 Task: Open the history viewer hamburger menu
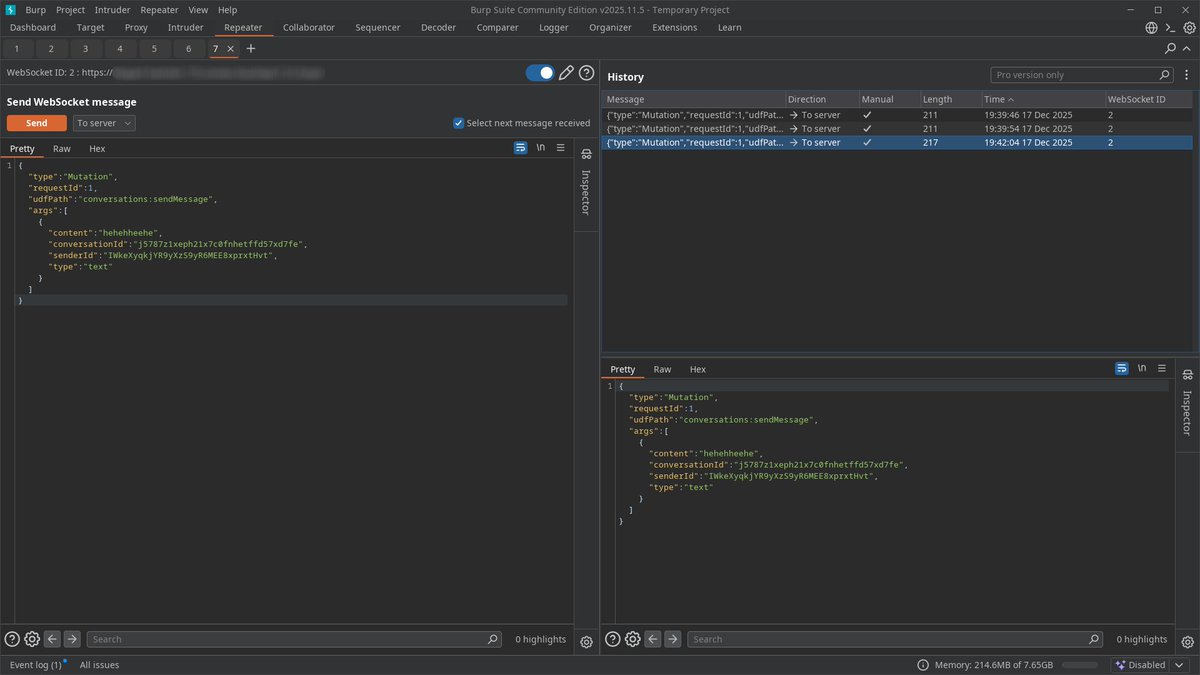[x=1161, y=369]
